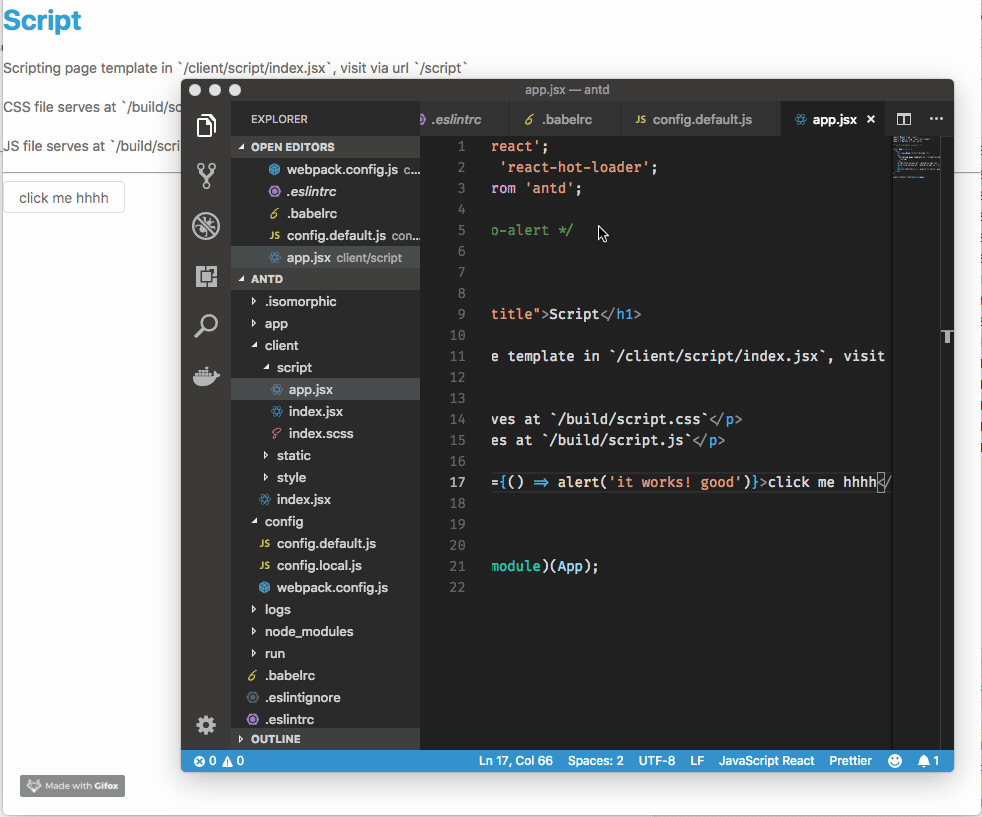Open index.scss file

click(326, 433)
